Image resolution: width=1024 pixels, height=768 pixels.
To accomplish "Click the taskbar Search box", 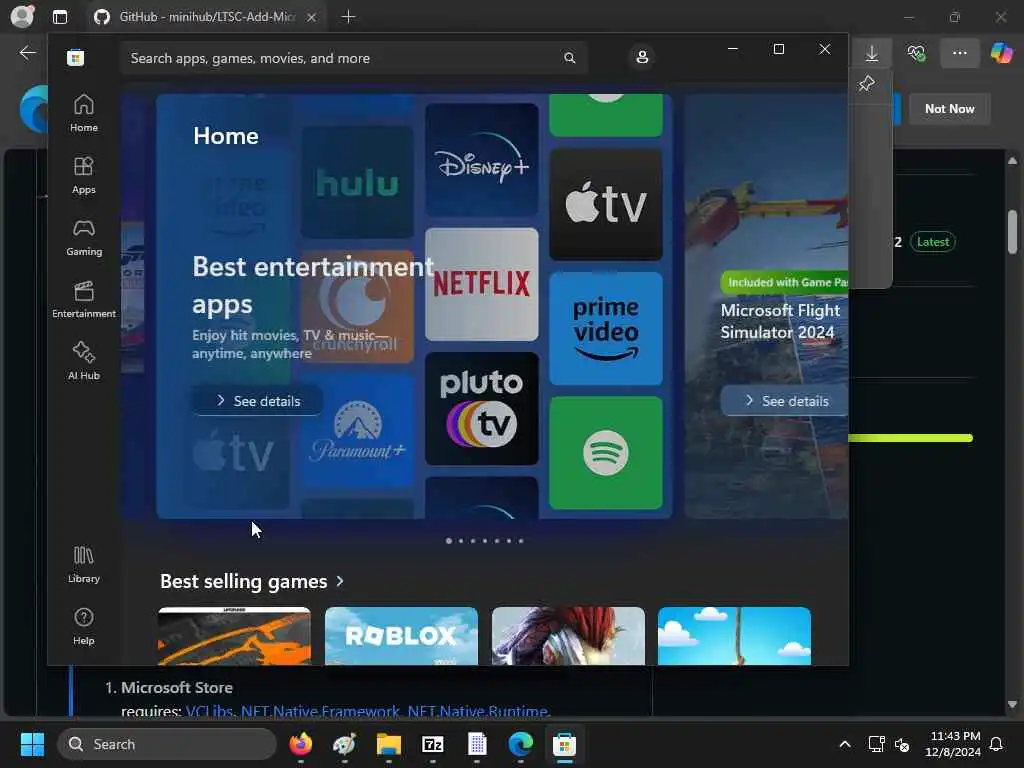I will click(167, 744).
